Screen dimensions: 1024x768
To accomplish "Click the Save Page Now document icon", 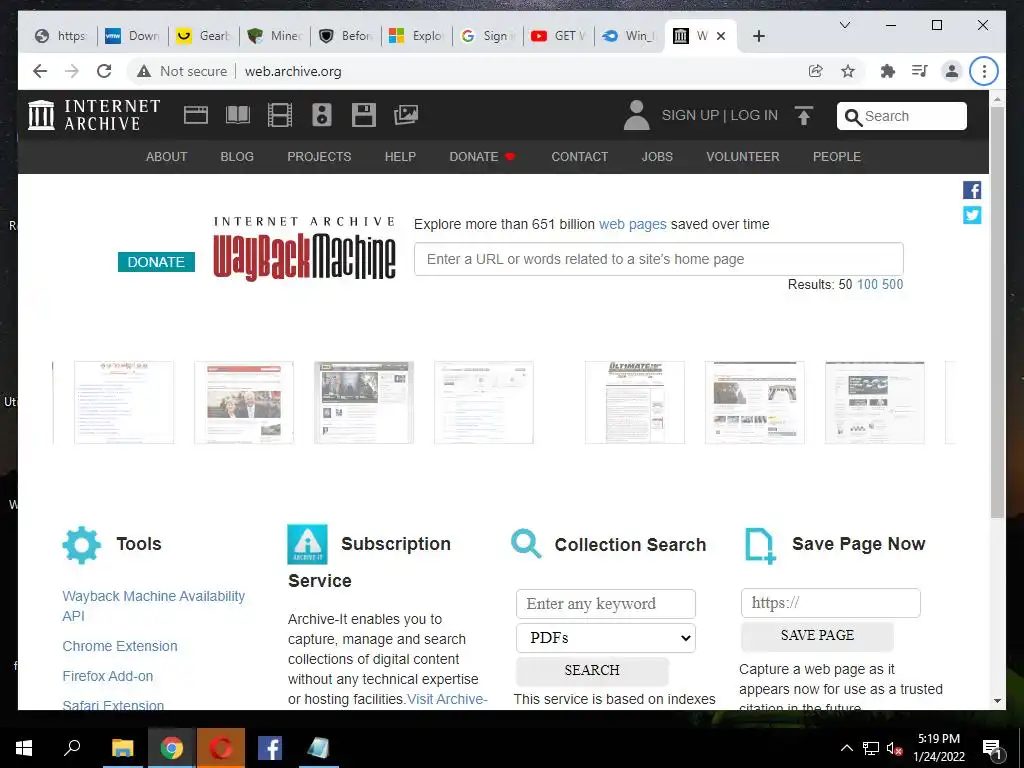I will (760, 545).
